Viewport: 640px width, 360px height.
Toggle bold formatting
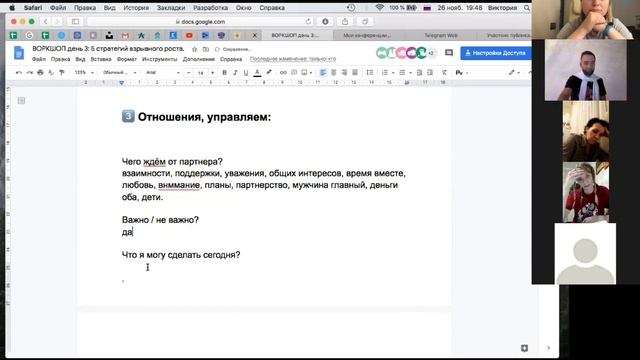224,73
